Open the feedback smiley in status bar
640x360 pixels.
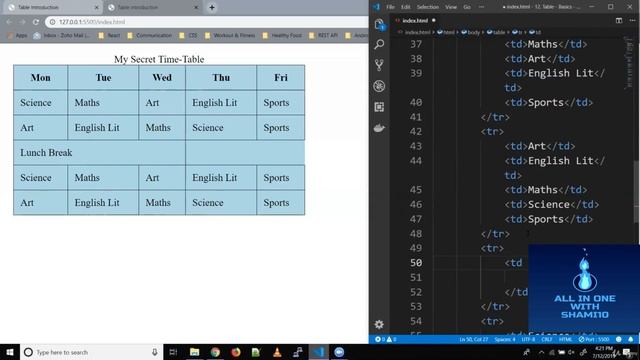pos(619,339)
